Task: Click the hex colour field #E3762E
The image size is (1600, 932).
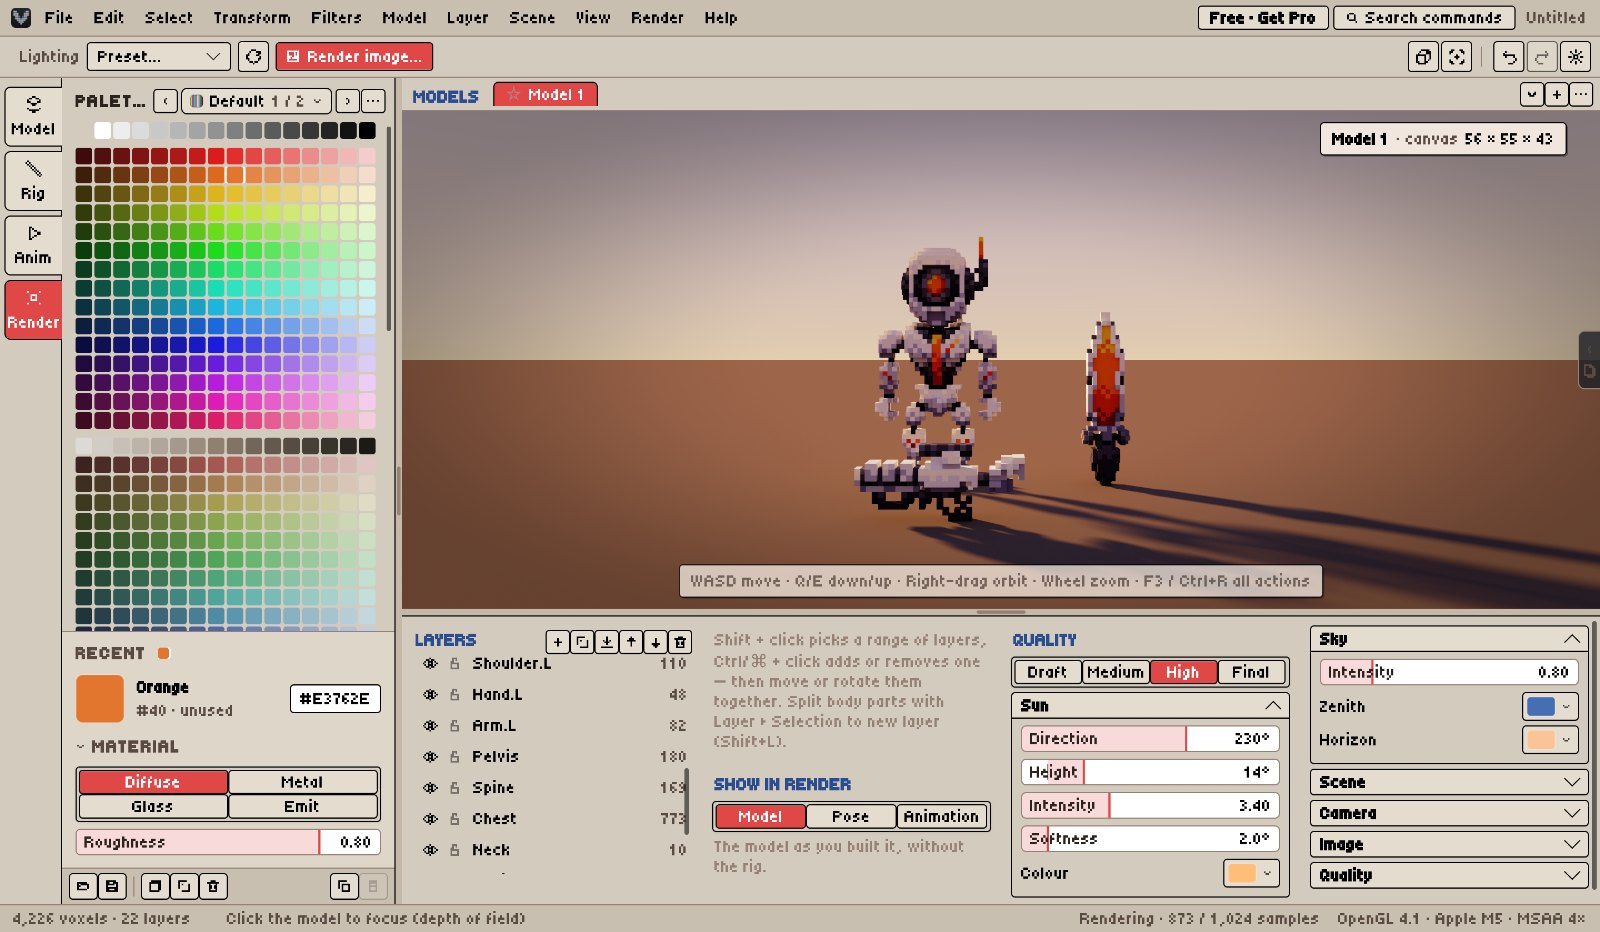Action: tap(335, 699)
